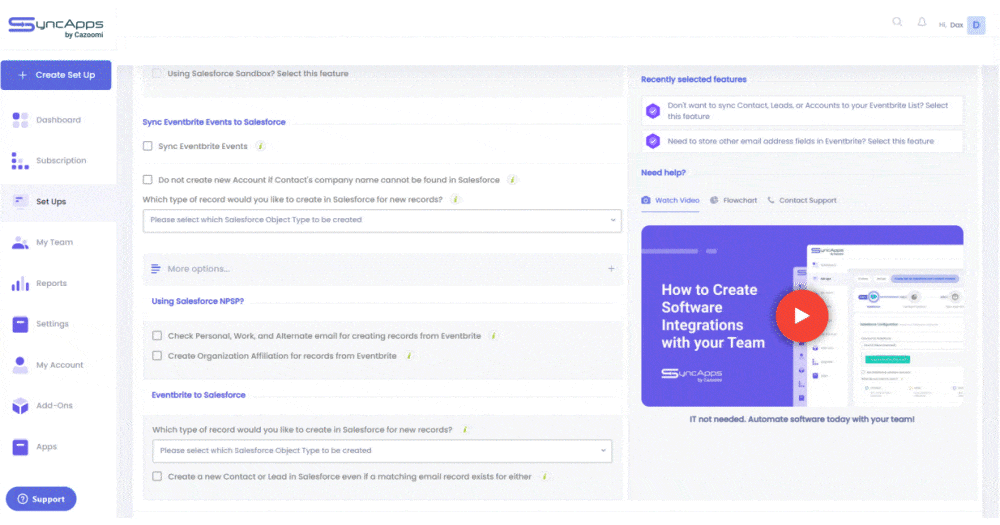Open Reports menu item

[51, 283]
